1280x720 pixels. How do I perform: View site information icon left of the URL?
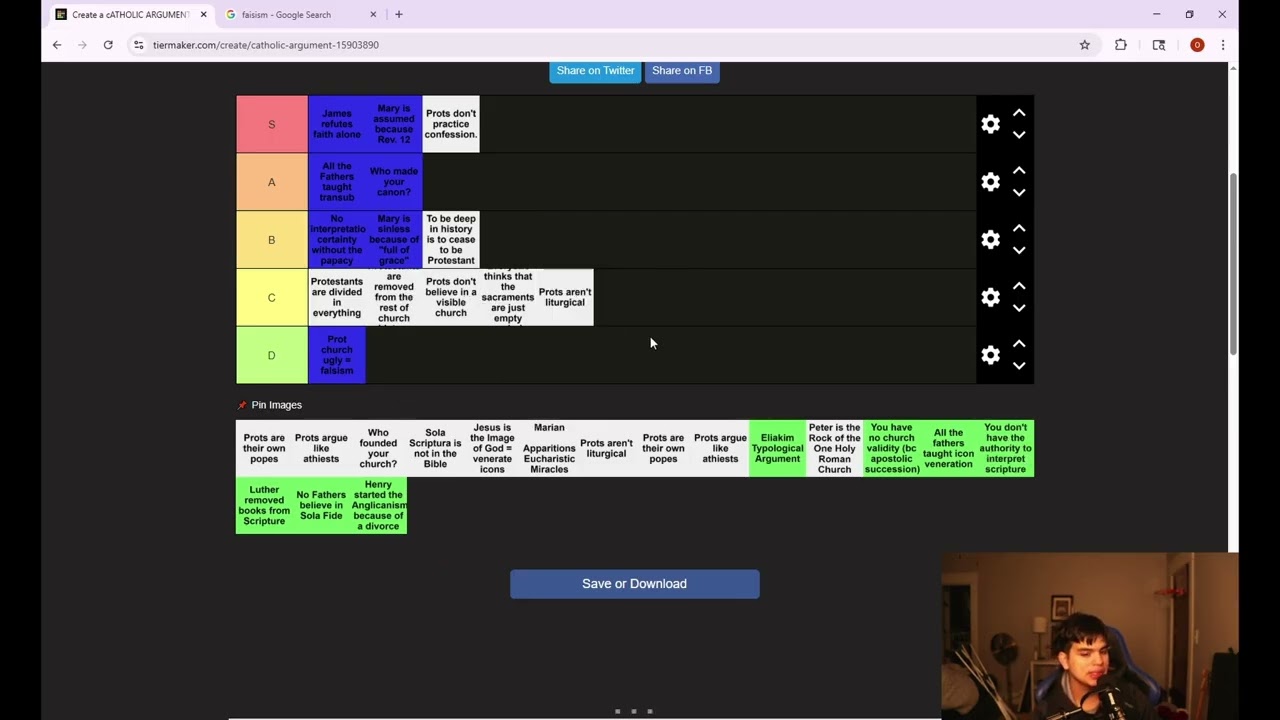coord(139,45)
